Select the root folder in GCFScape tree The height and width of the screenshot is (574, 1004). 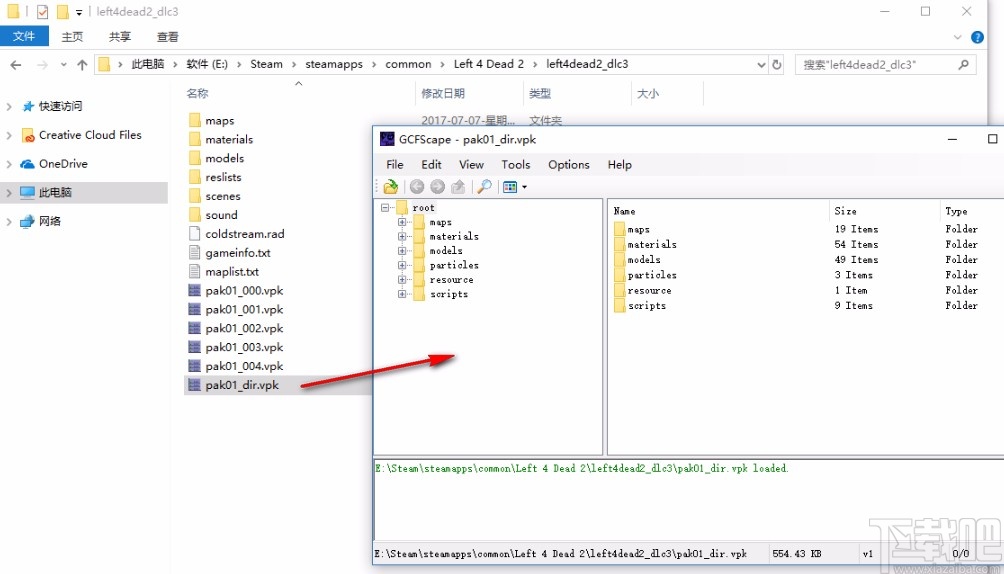(x=423, y=208)
